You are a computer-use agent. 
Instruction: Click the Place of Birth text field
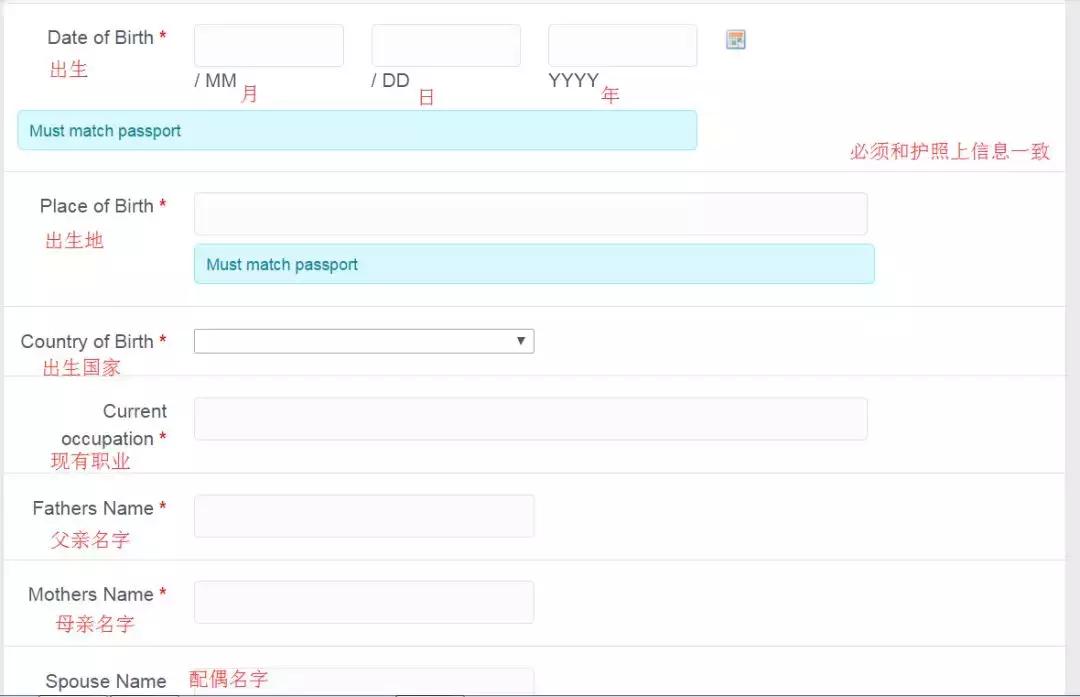click(530, 214)
